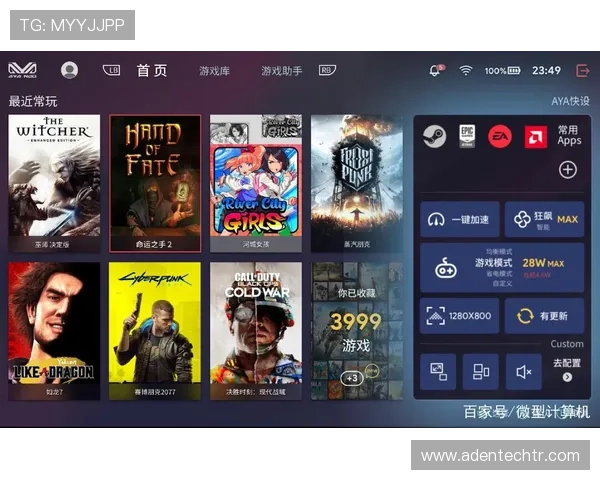Click the exit icon at top right
Viewport: 600px width, 480px height.
[582, 70]
